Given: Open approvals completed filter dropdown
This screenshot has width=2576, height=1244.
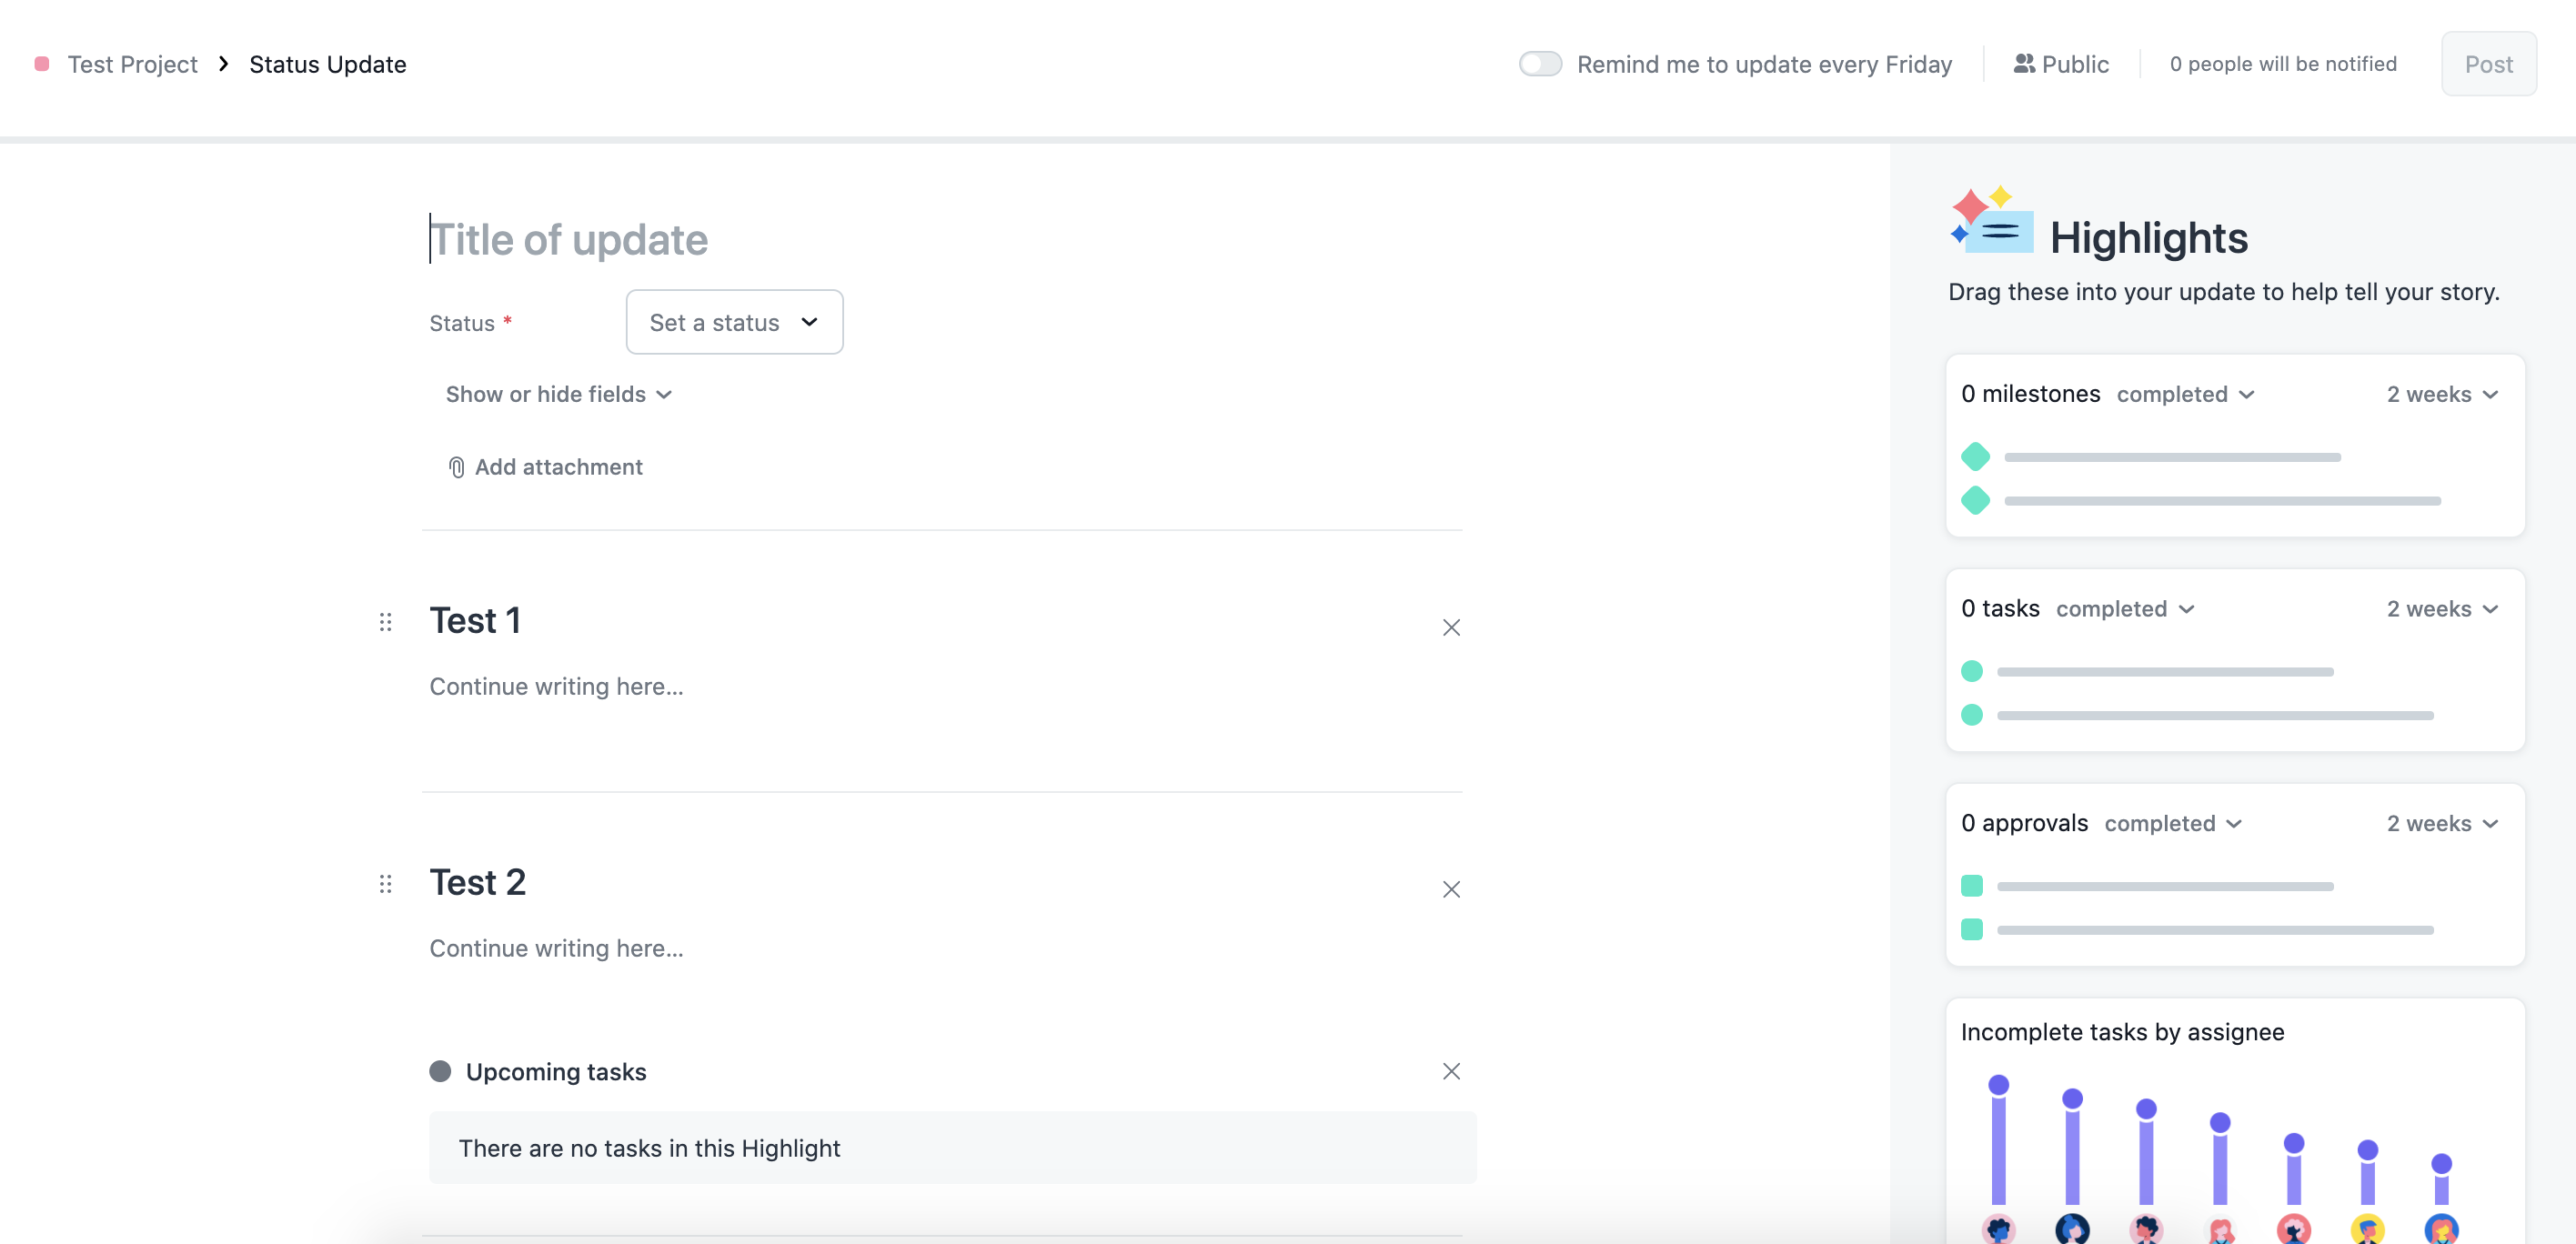Looking at the screenshot, I should (x=2173, y=823).
